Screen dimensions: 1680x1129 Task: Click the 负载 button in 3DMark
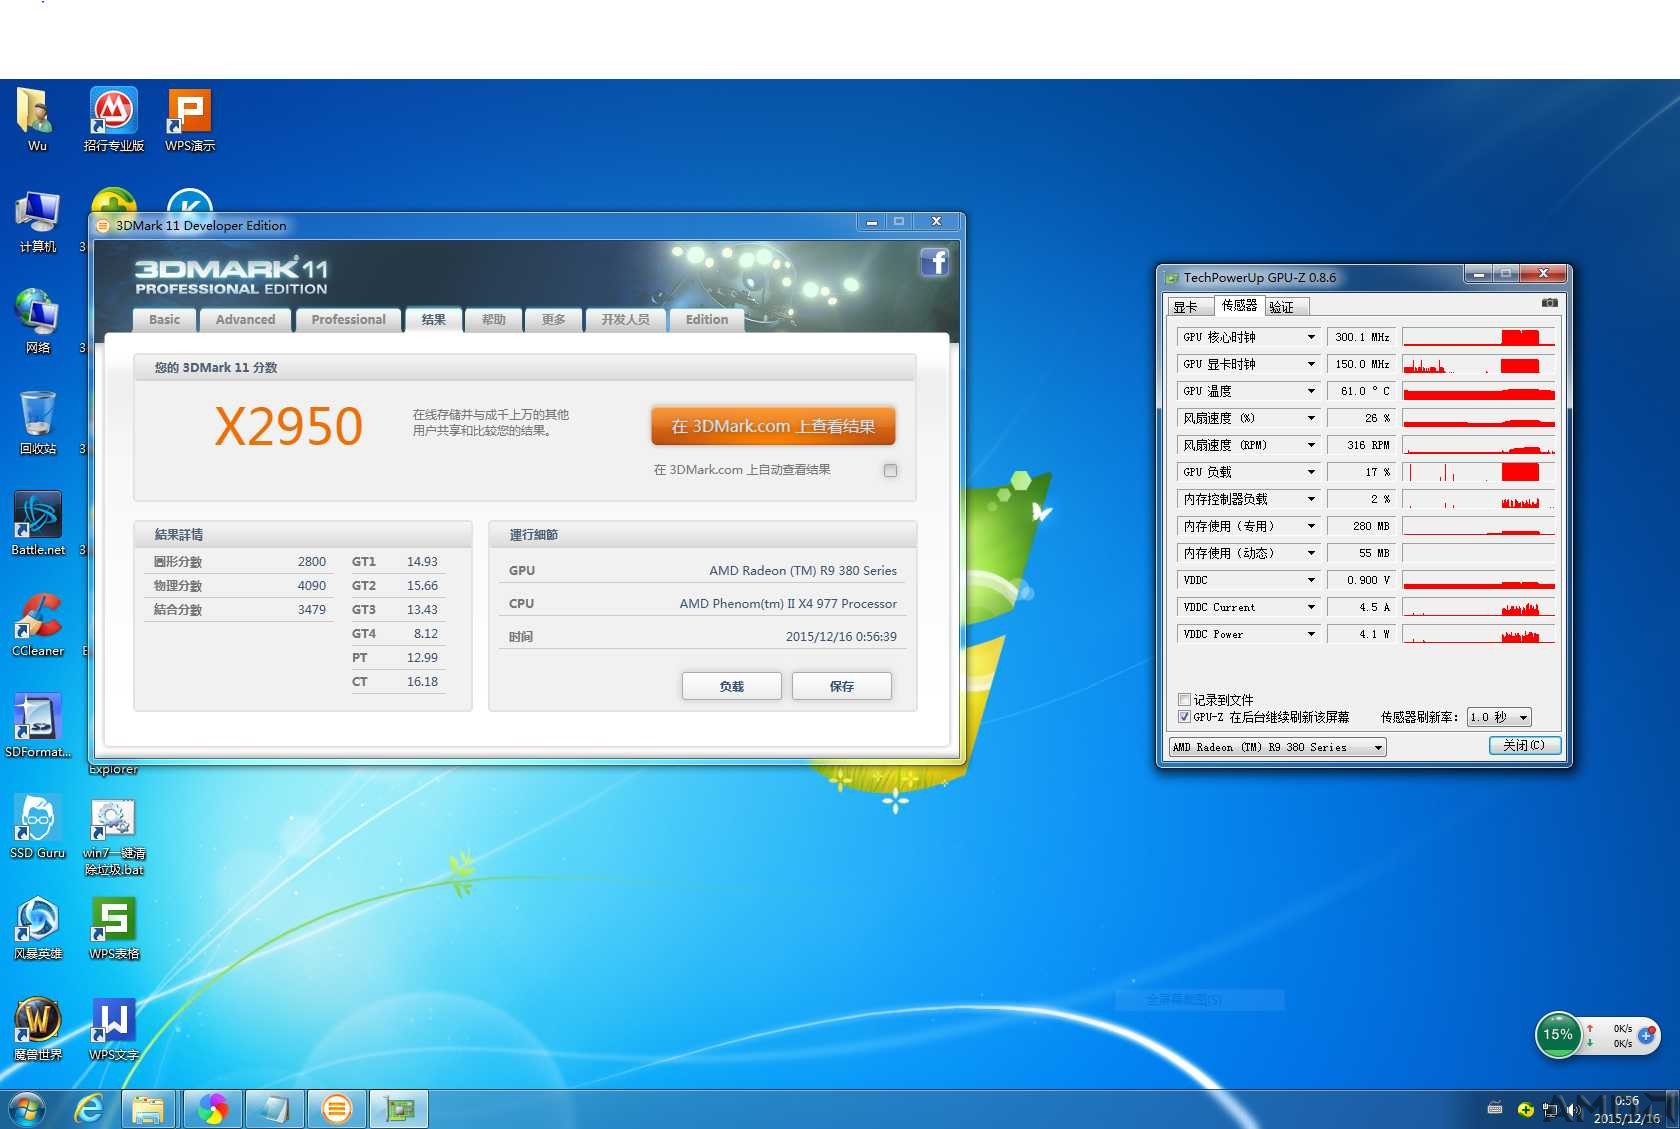pyautogui.click(x=731, y=686)
